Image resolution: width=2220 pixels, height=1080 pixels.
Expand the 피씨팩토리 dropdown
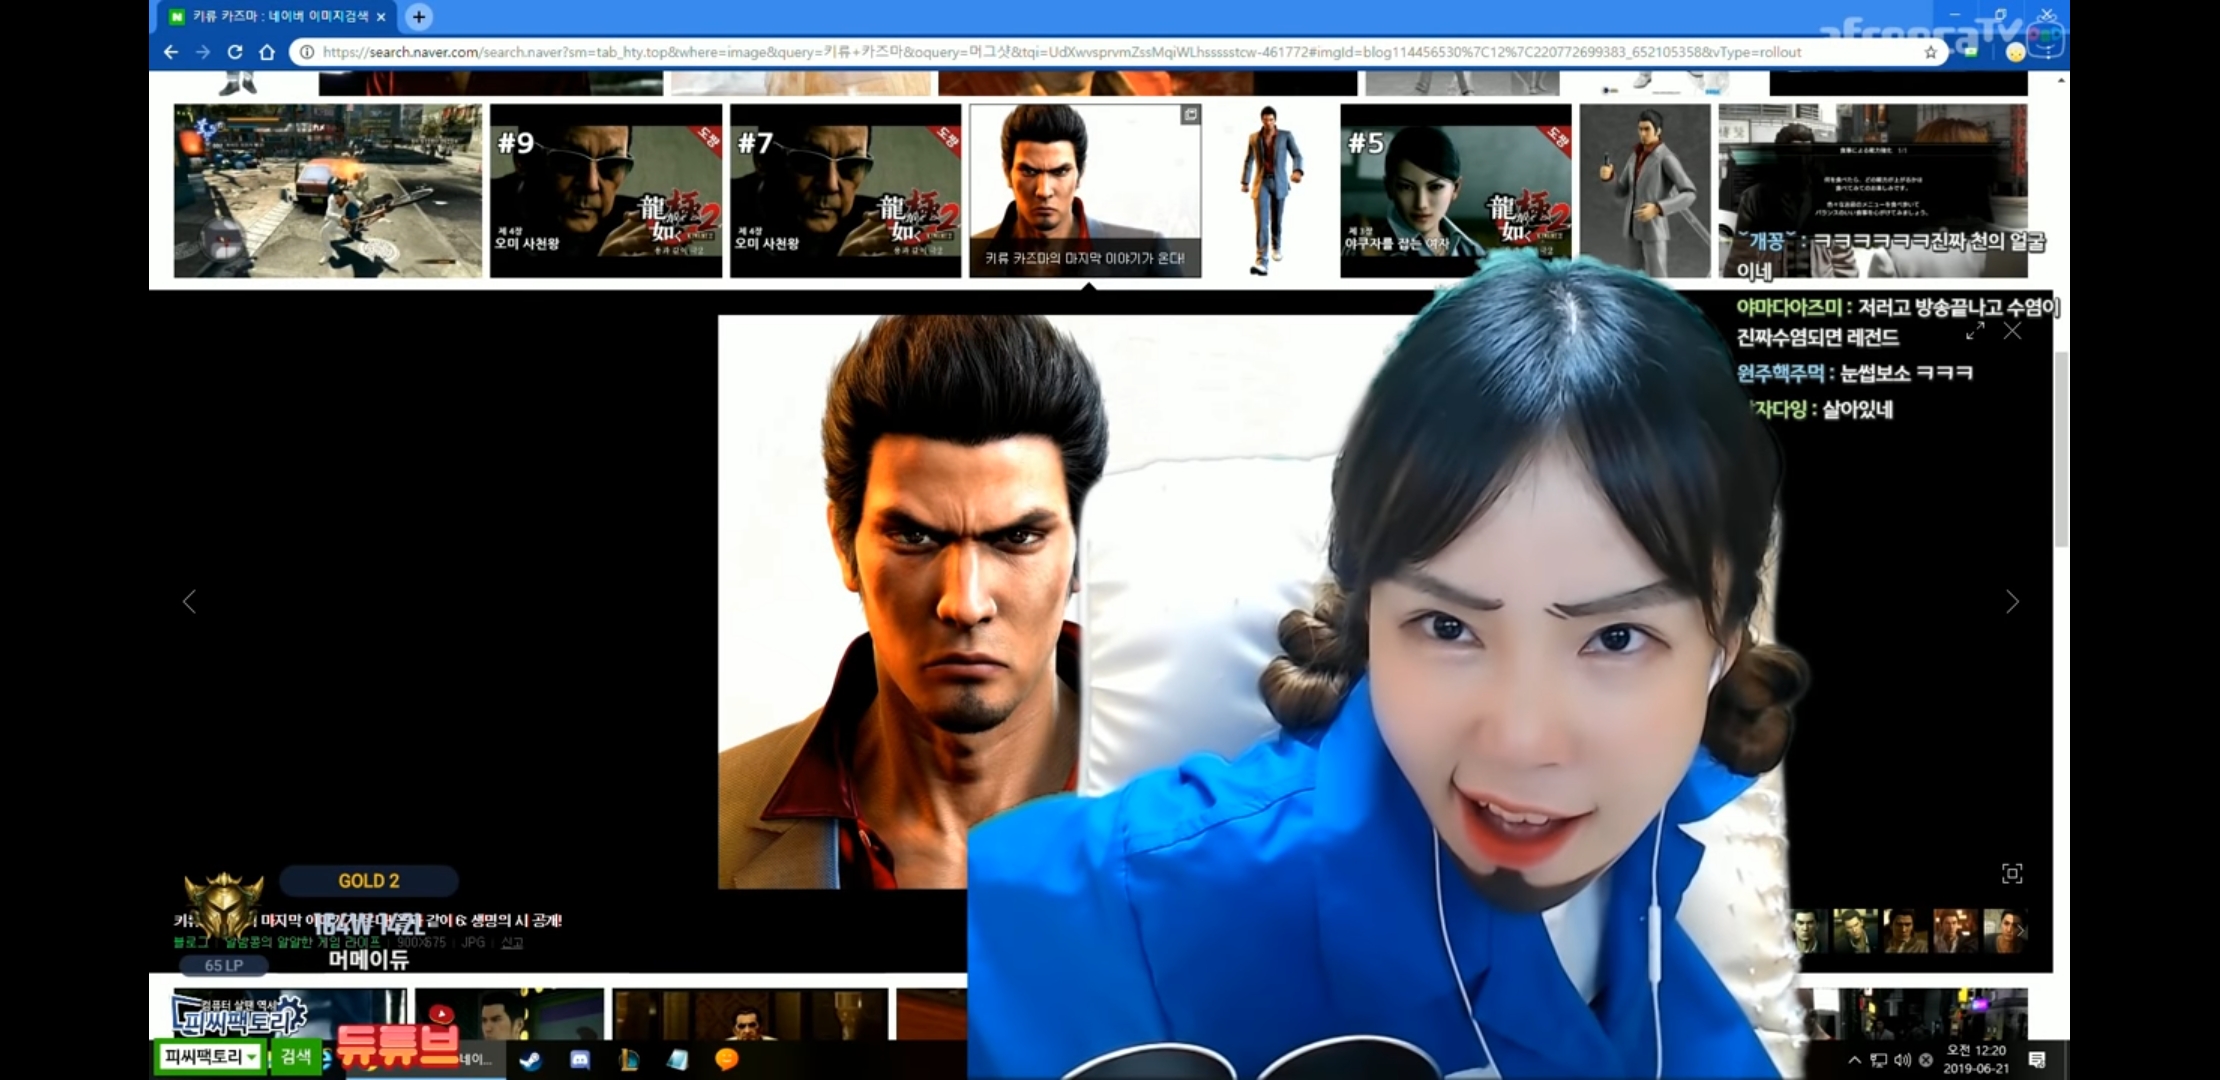[x=252, y=1057]
